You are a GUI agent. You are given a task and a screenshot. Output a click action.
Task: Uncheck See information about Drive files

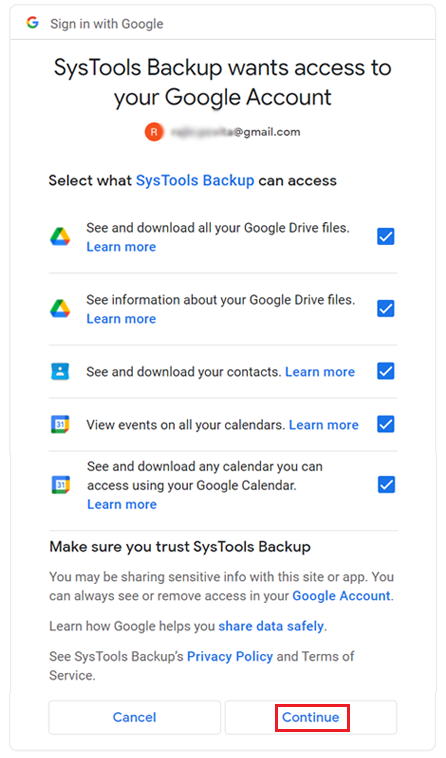(386, 308)
